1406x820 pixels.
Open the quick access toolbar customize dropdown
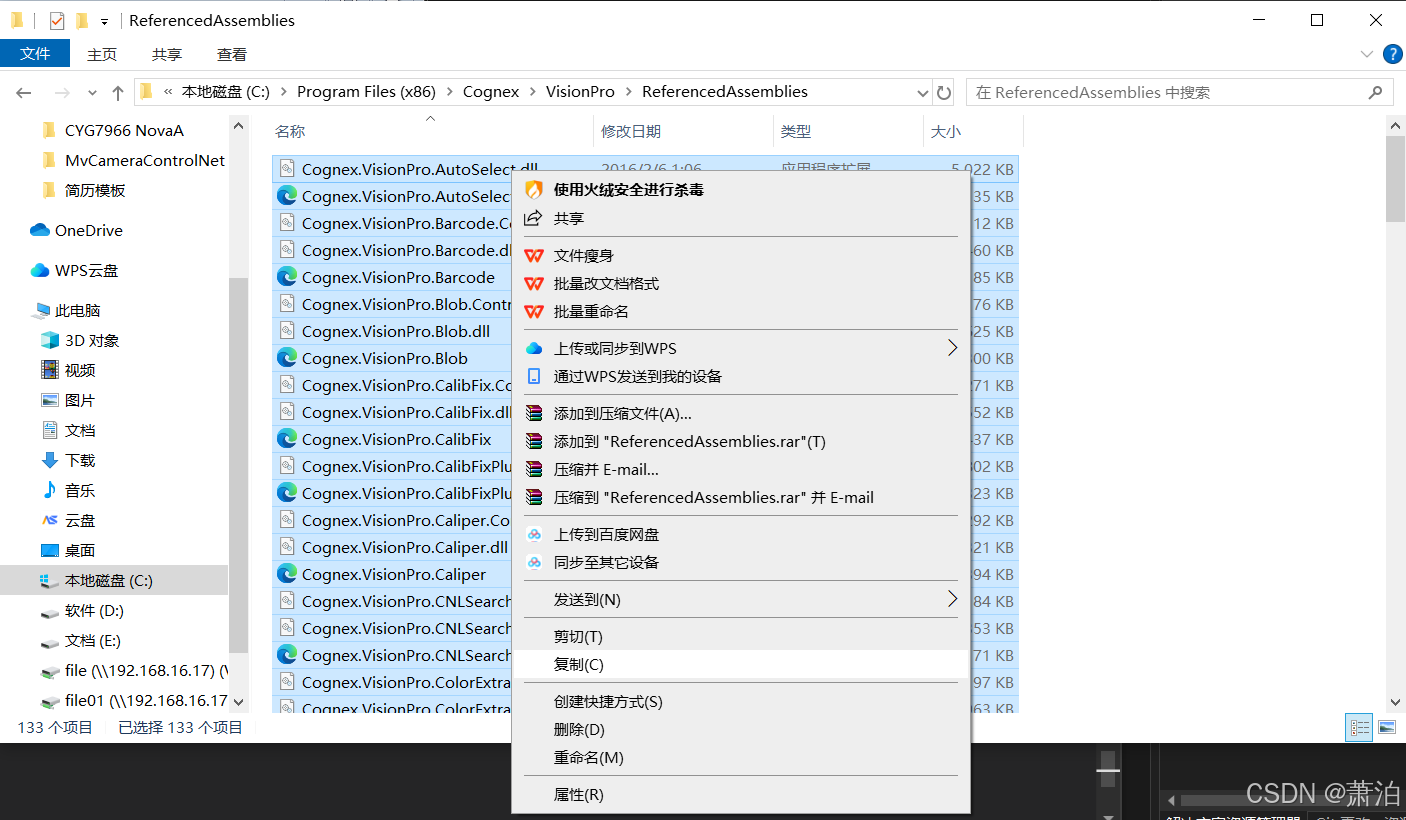point(104,21)
